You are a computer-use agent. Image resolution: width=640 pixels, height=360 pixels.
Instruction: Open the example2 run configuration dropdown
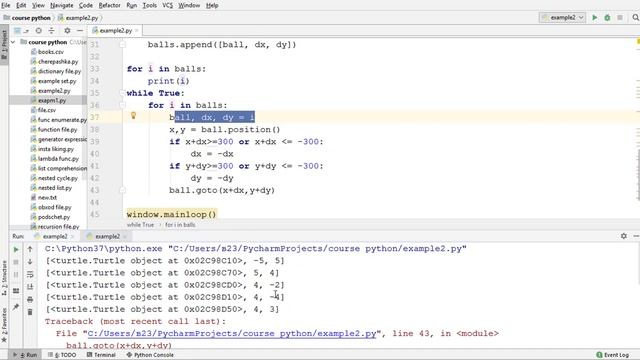[563, 18]
